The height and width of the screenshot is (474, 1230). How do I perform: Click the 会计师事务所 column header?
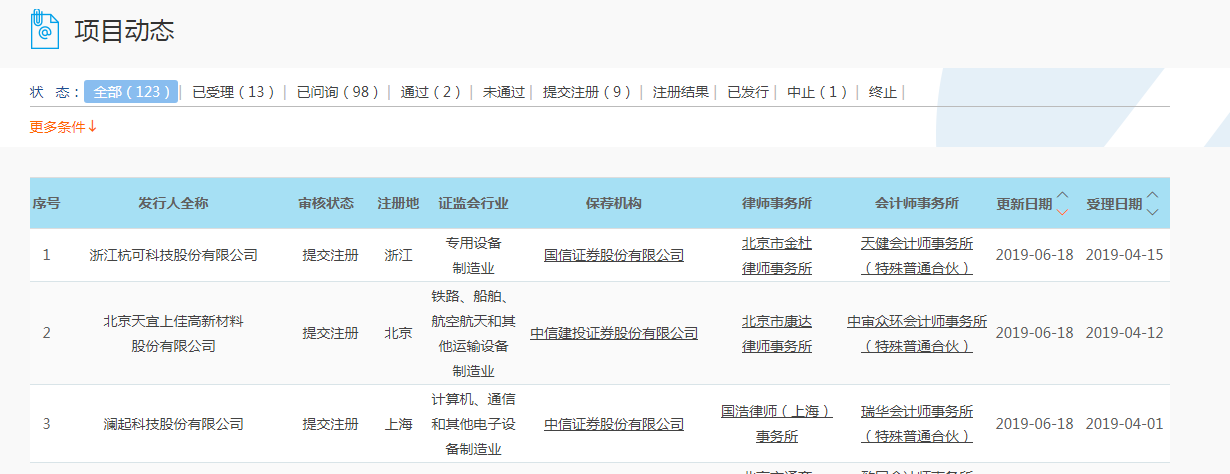[x=917, y=203]
